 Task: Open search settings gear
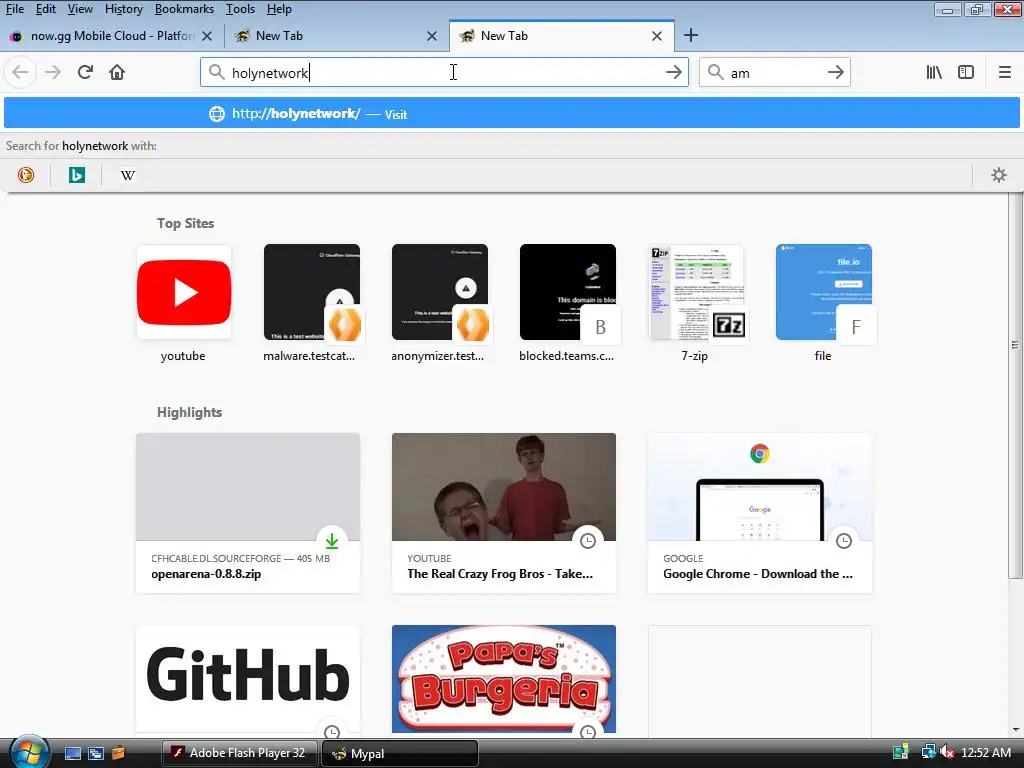pos(999,175)
